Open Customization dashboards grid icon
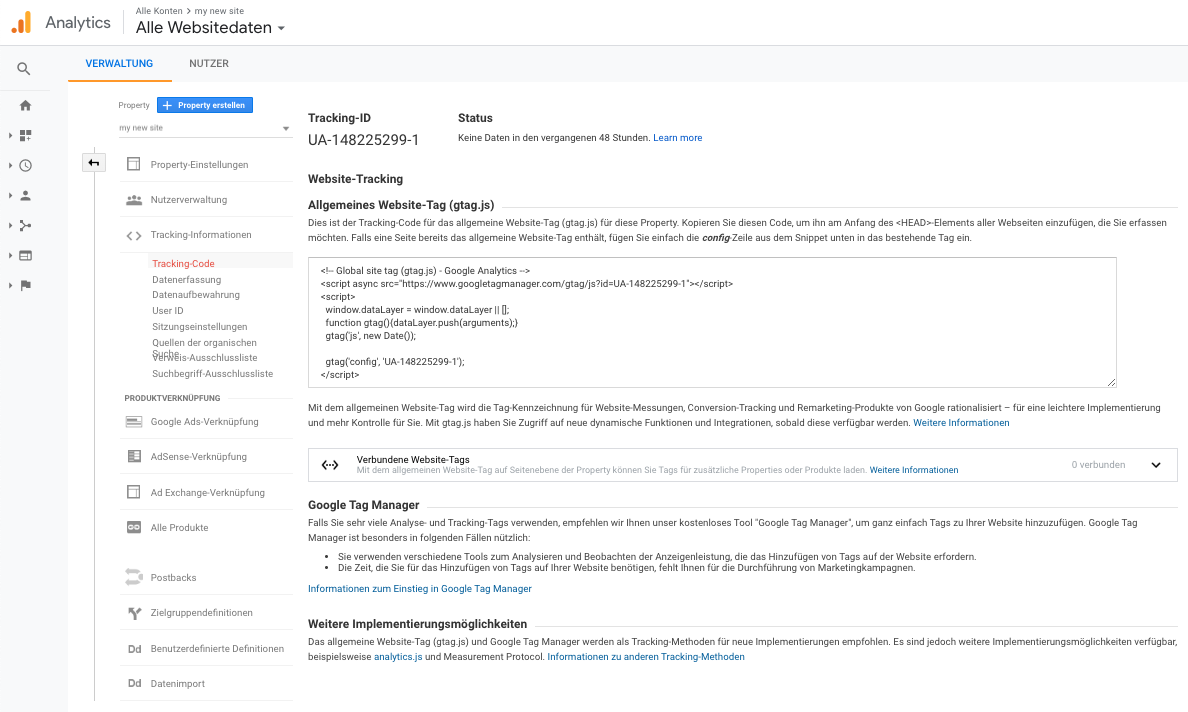The image size is (1188, 712). point(25,136)
